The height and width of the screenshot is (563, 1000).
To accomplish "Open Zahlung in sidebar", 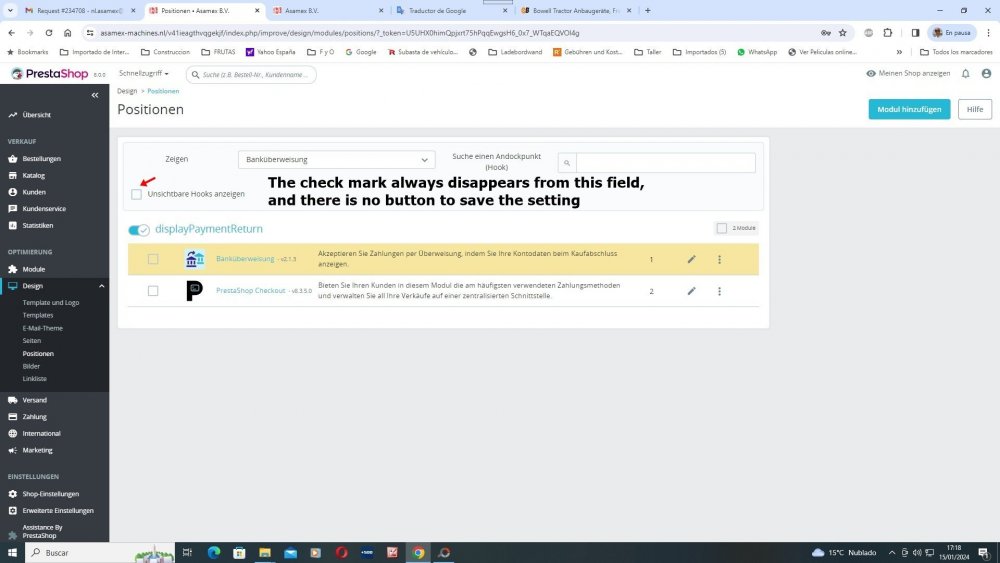I will (34, 417).
